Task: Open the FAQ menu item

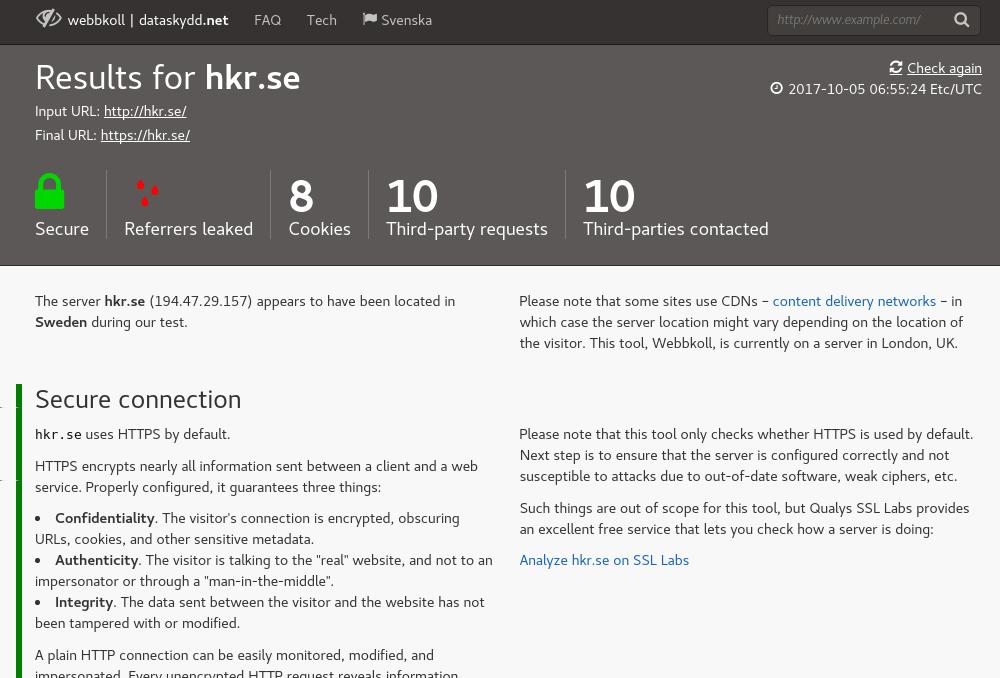Action: (x=267, y=20)
